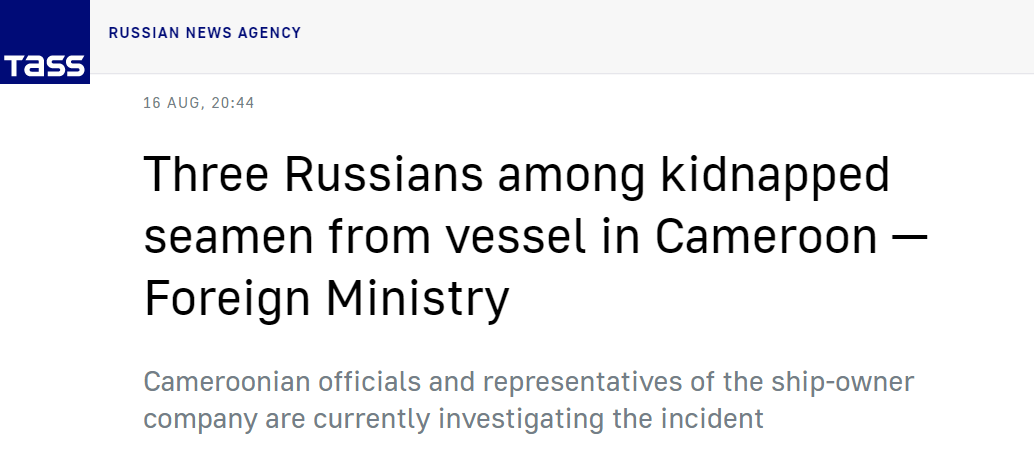
Task: Click the word 'AGENCY' in the header
Action: pos(269,33)
